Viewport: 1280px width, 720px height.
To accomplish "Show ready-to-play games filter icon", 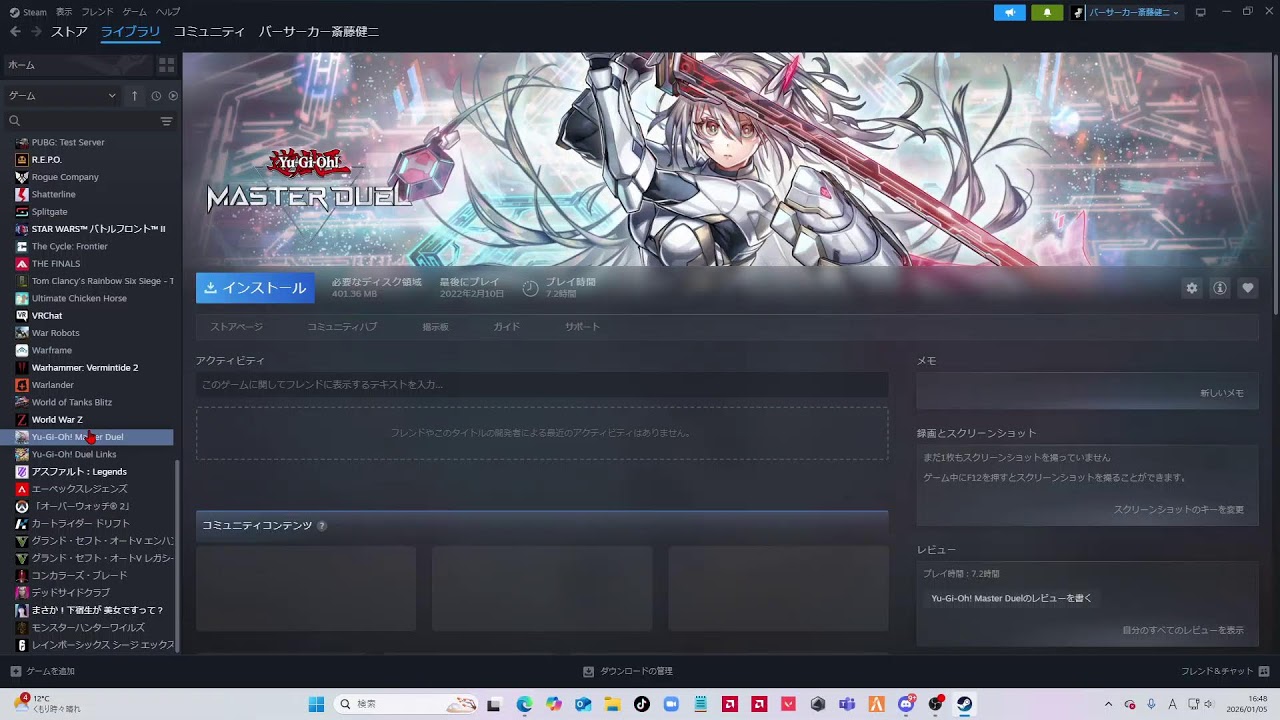I will 173,96.
